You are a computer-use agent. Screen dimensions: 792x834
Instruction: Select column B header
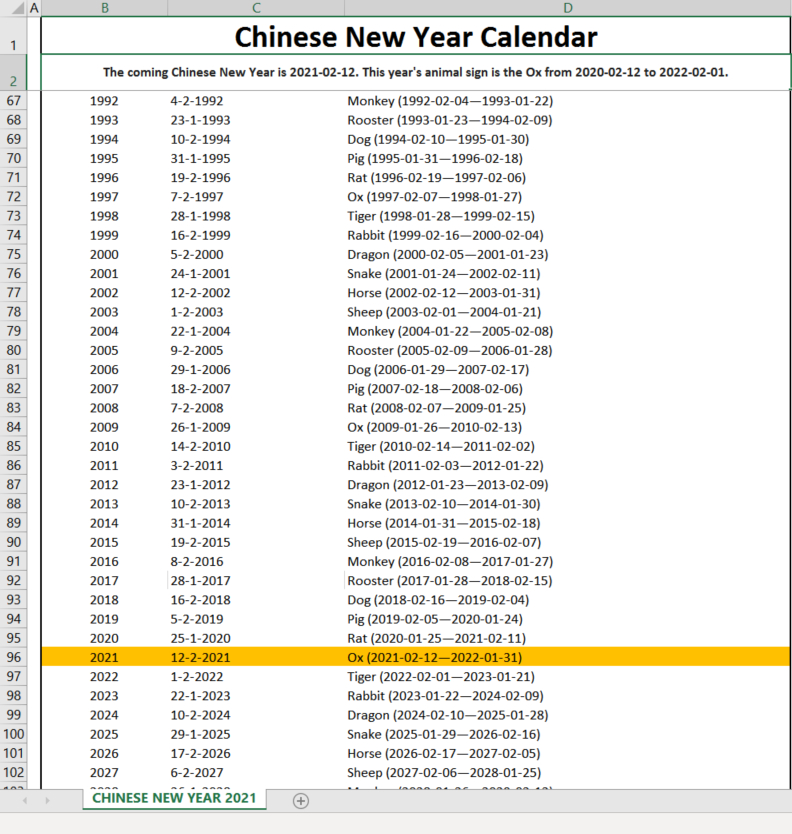pyautogui.click(x=105, y=8)
